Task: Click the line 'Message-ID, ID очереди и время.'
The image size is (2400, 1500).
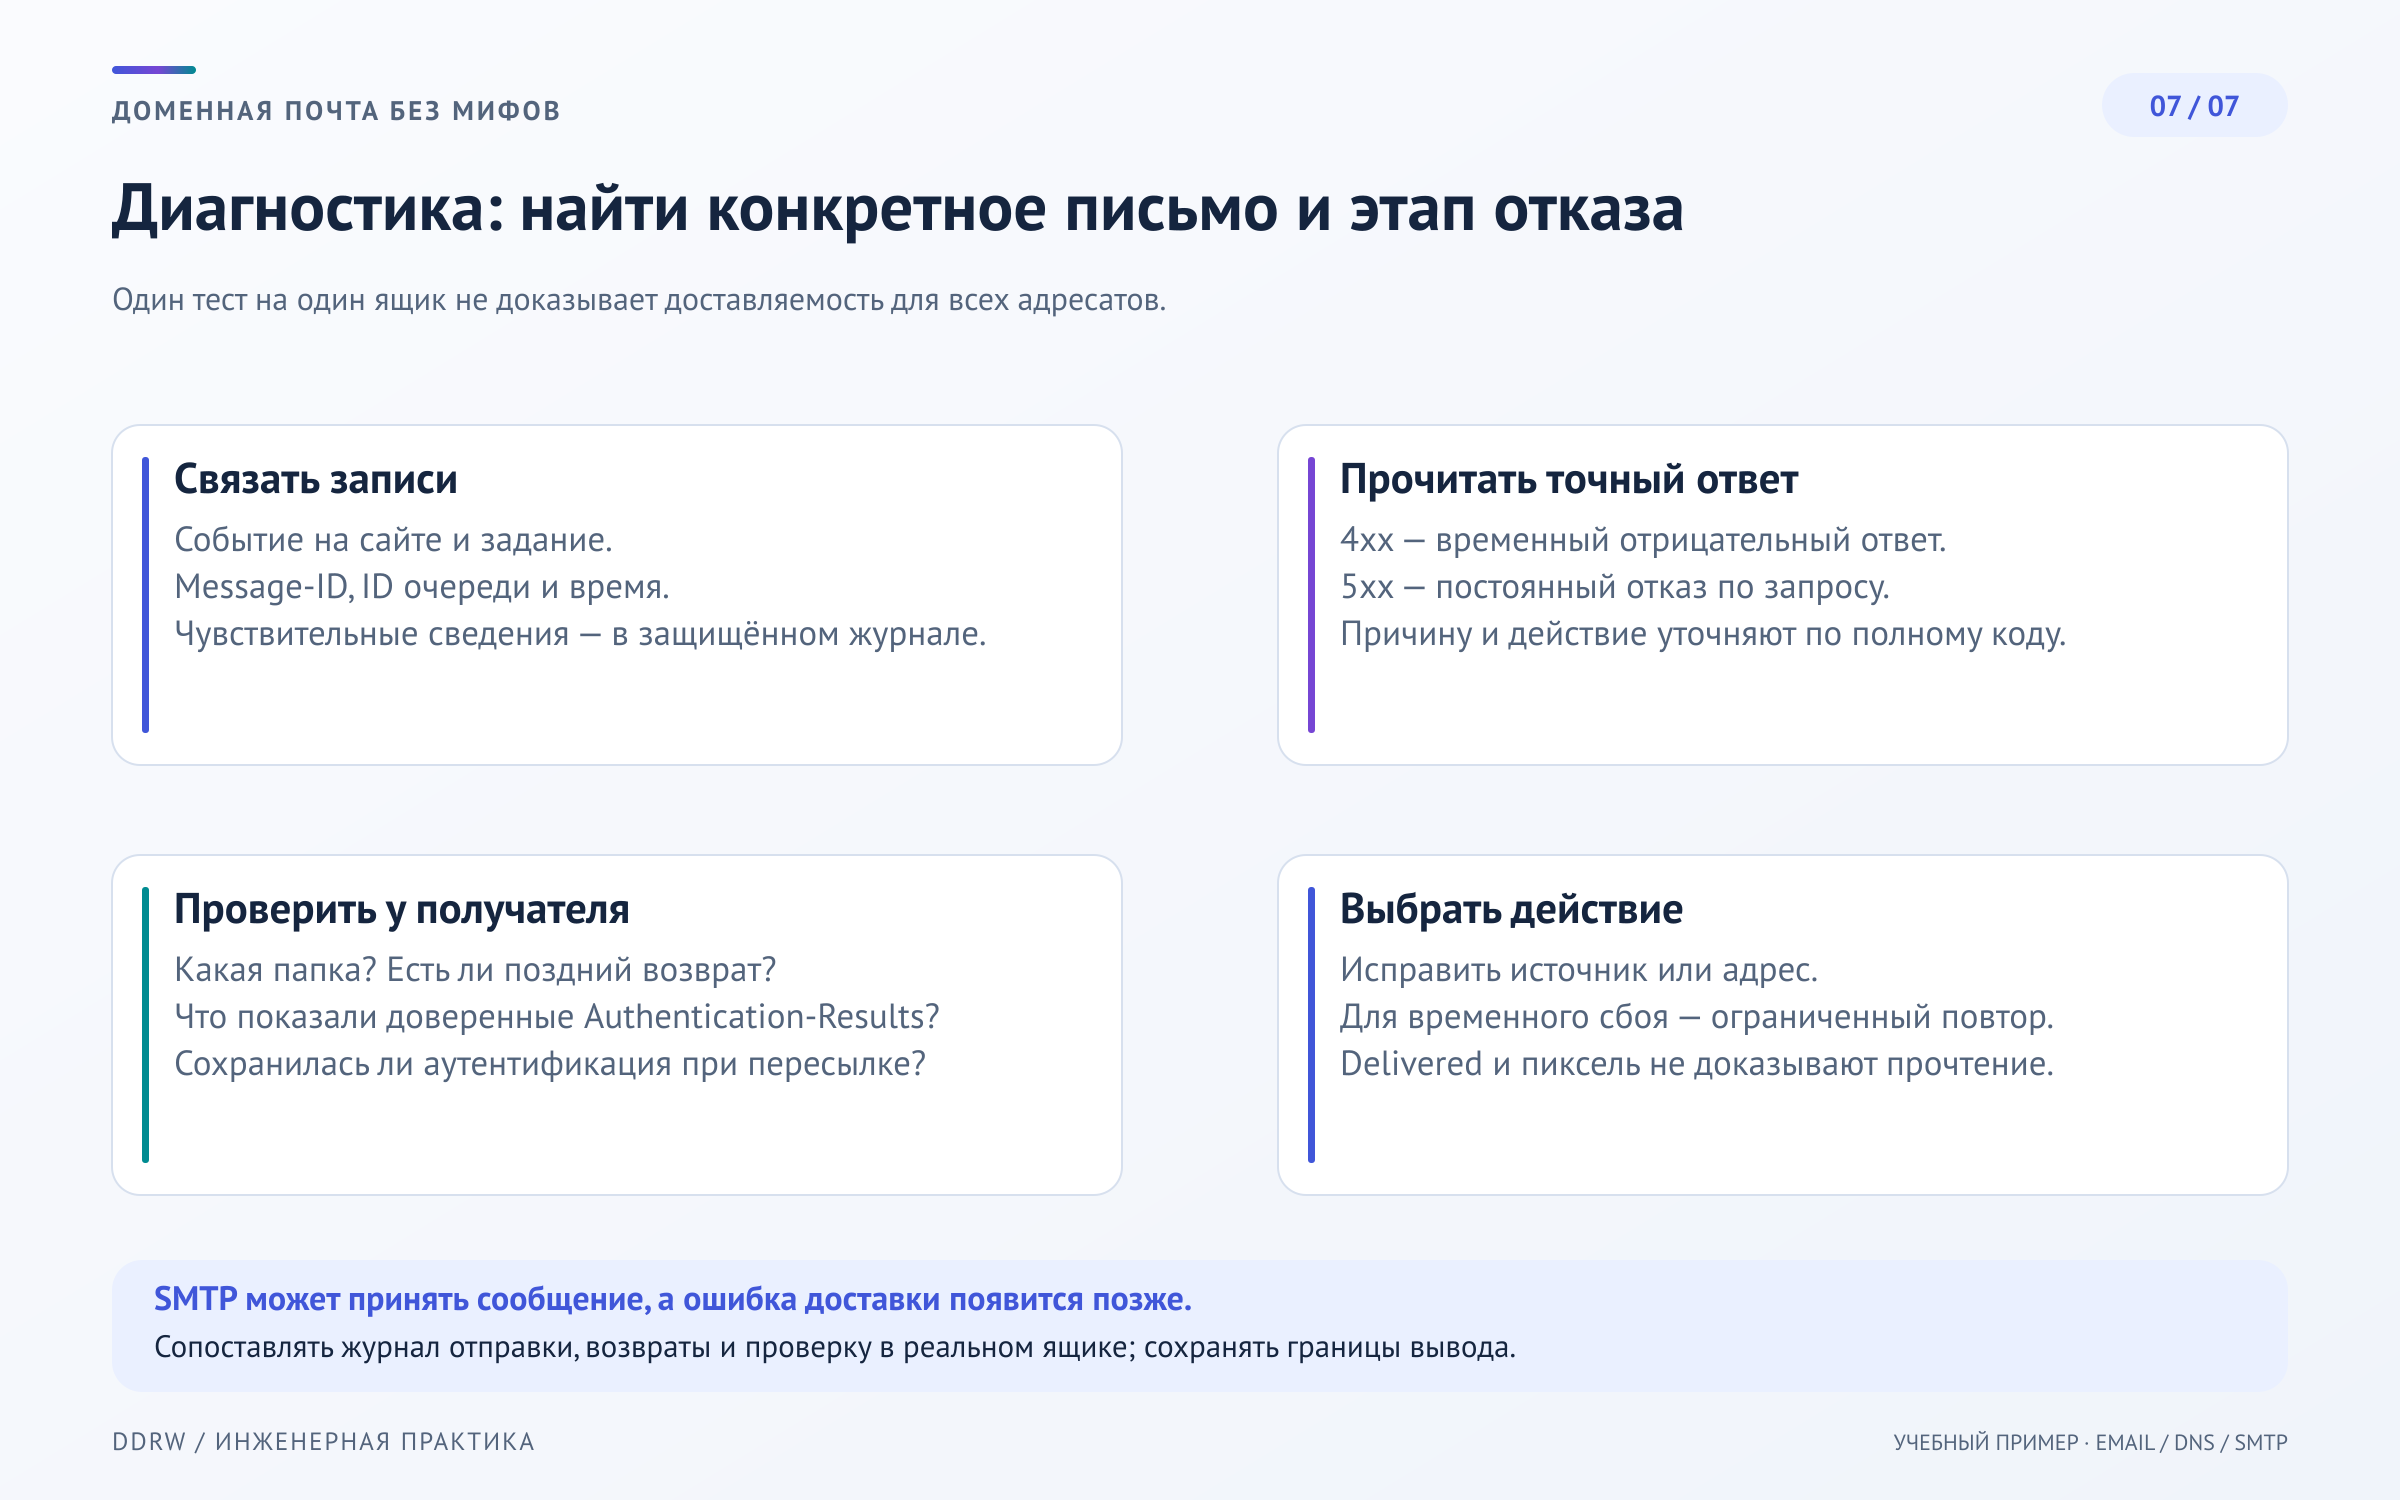Action: pos(422,587)
